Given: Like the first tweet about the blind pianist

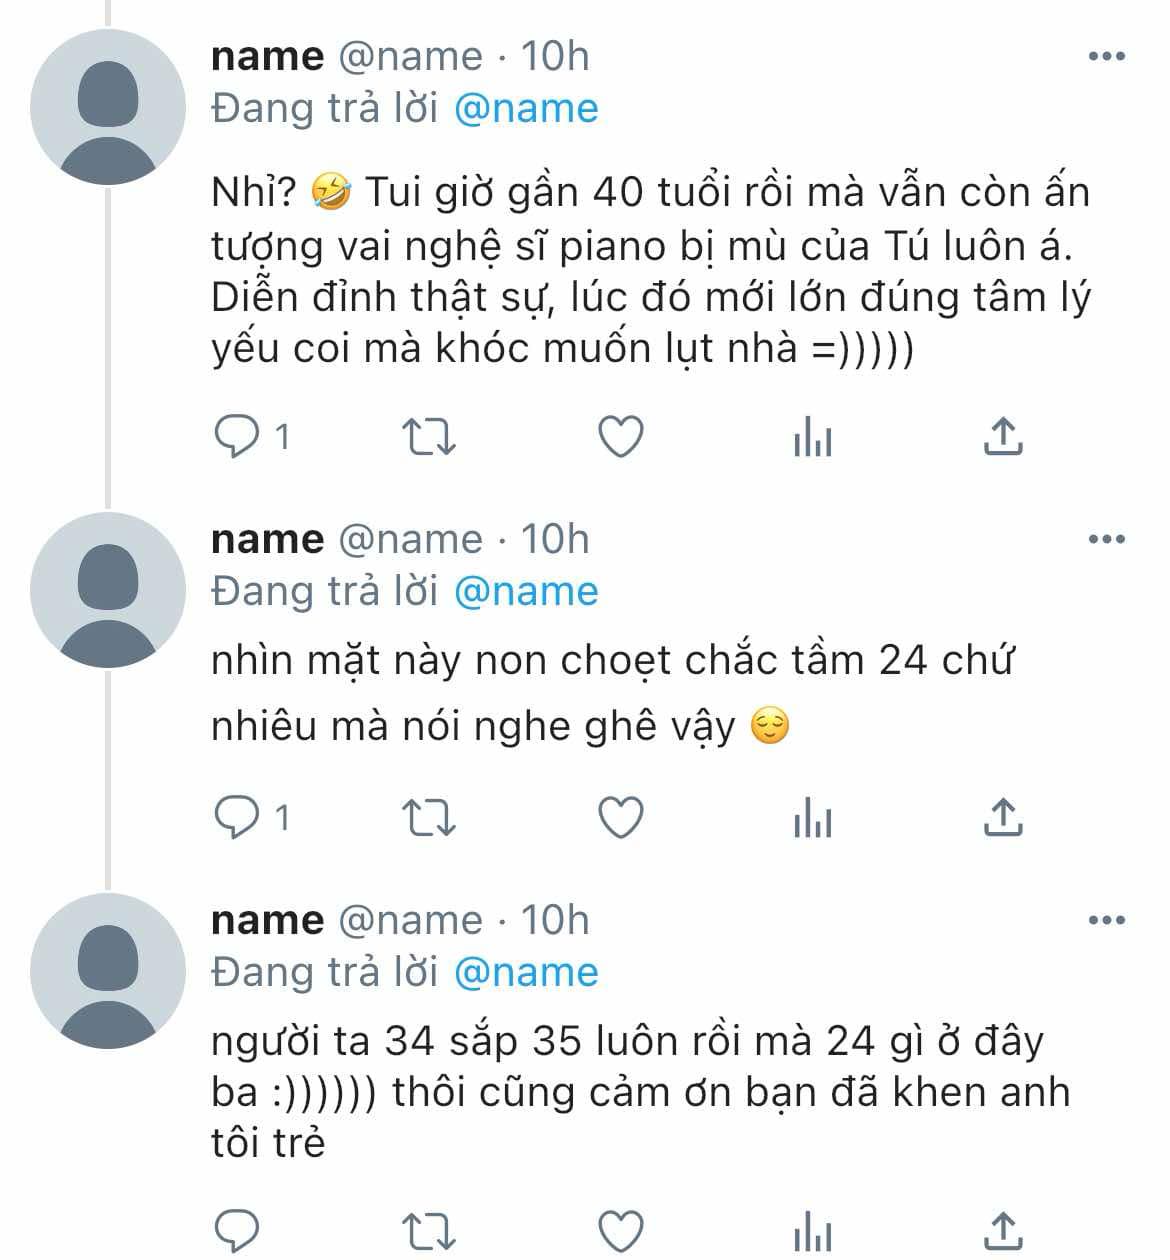Looking at the screenshot, I should (620, 437).
